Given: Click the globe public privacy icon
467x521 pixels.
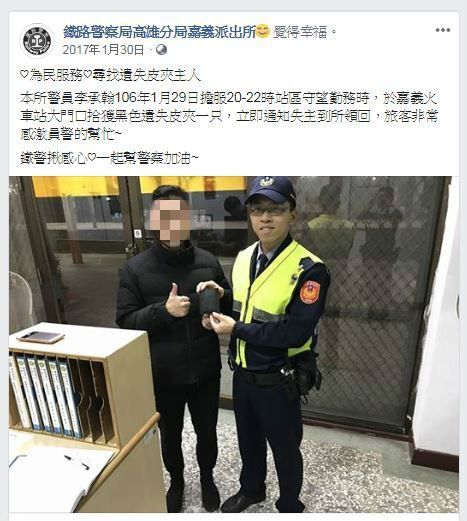Looking at the screenshot, I should point(161,50).
